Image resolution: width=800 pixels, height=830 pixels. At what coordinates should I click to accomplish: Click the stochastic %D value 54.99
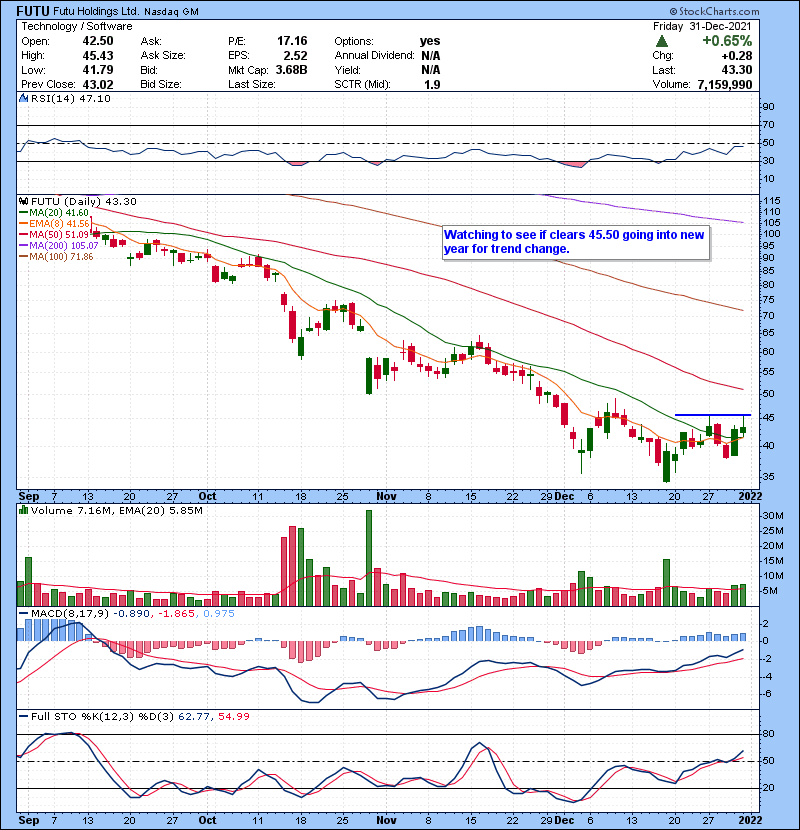[x=233, y=717]
